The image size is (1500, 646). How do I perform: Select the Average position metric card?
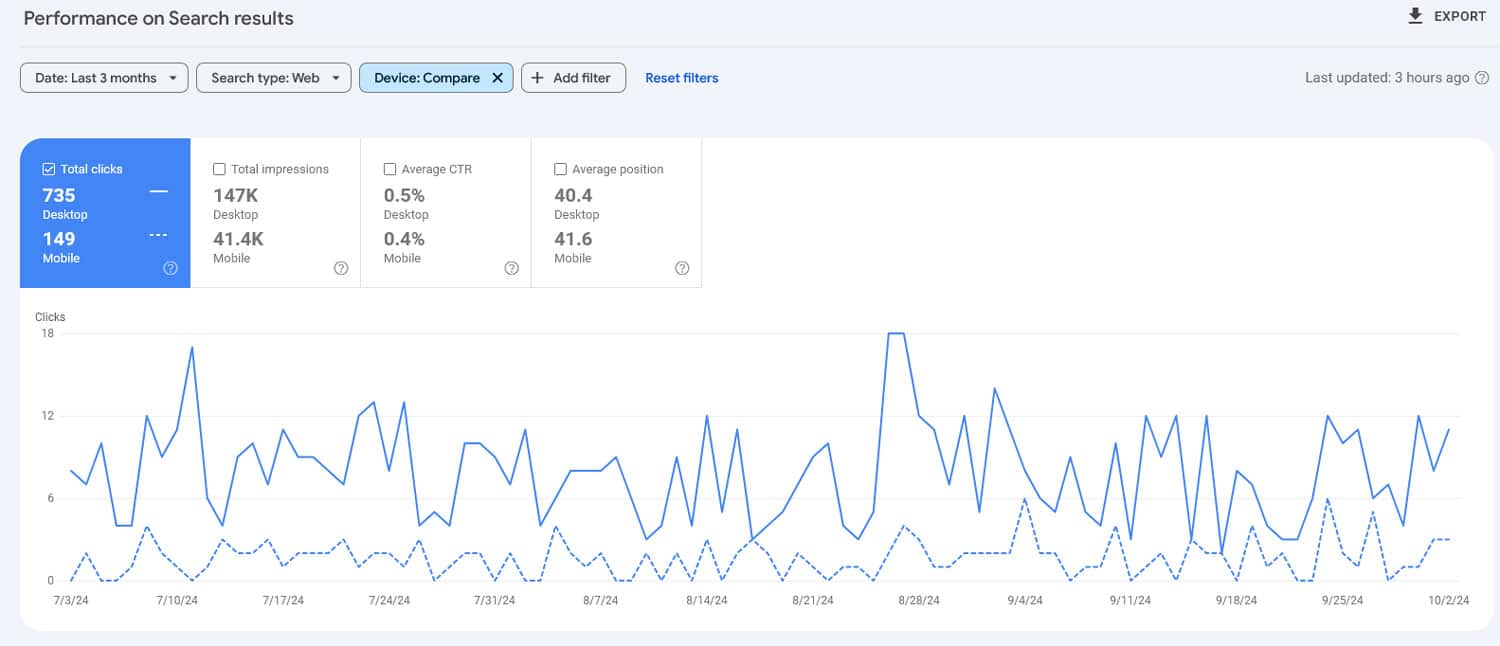tap(616, 213)
